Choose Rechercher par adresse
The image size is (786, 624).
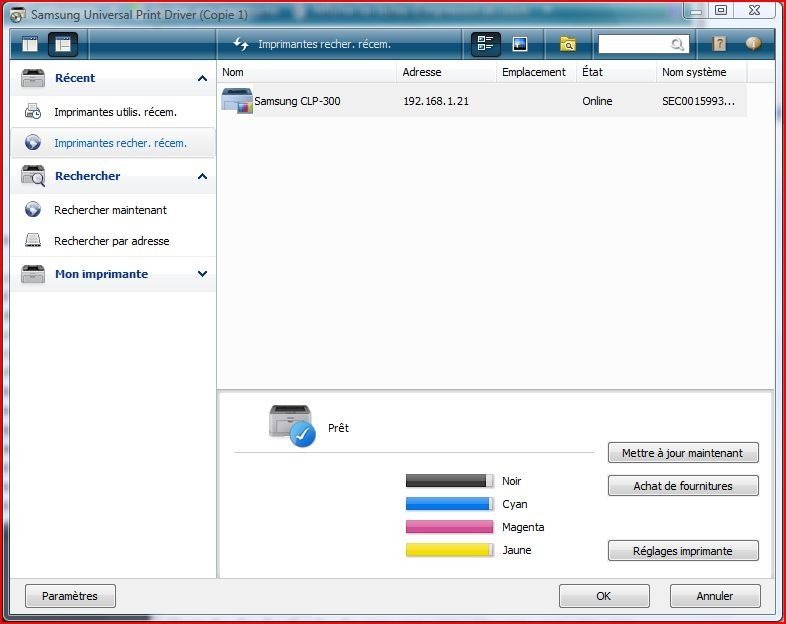(x=113, y=241)
